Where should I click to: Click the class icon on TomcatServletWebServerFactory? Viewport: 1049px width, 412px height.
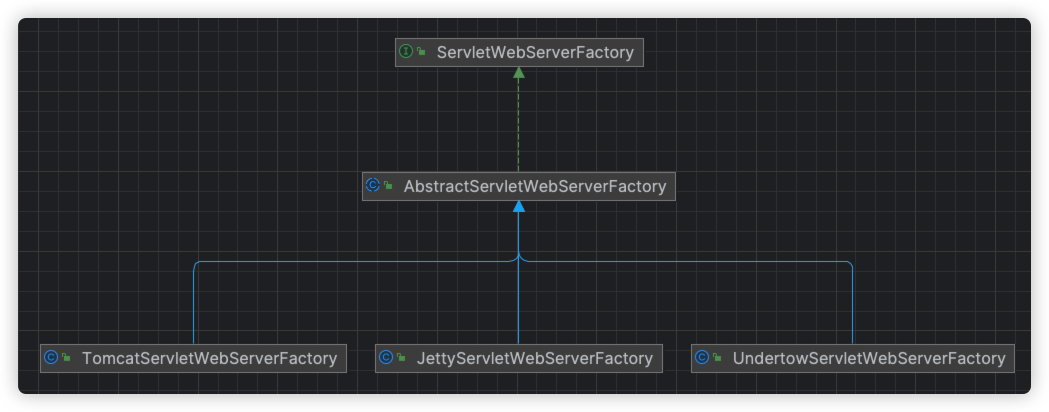click(50, 358)
